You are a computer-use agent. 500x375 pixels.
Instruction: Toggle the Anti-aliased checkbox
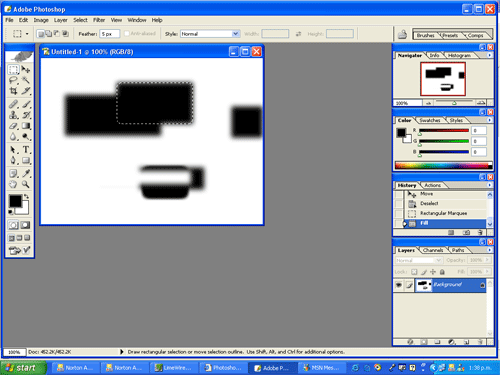127,34
